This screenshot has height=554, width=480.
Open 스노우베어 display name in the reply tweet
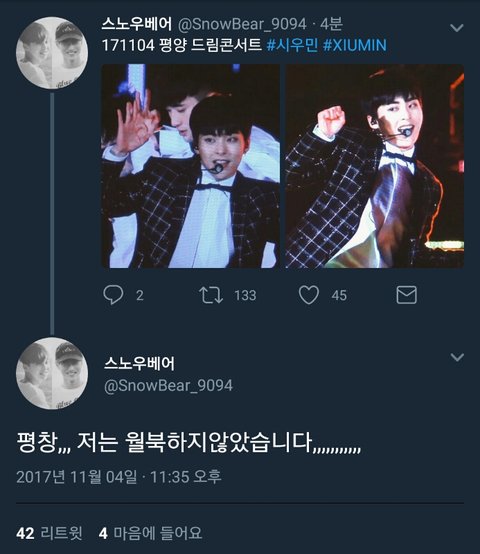(x=139, y=363)
